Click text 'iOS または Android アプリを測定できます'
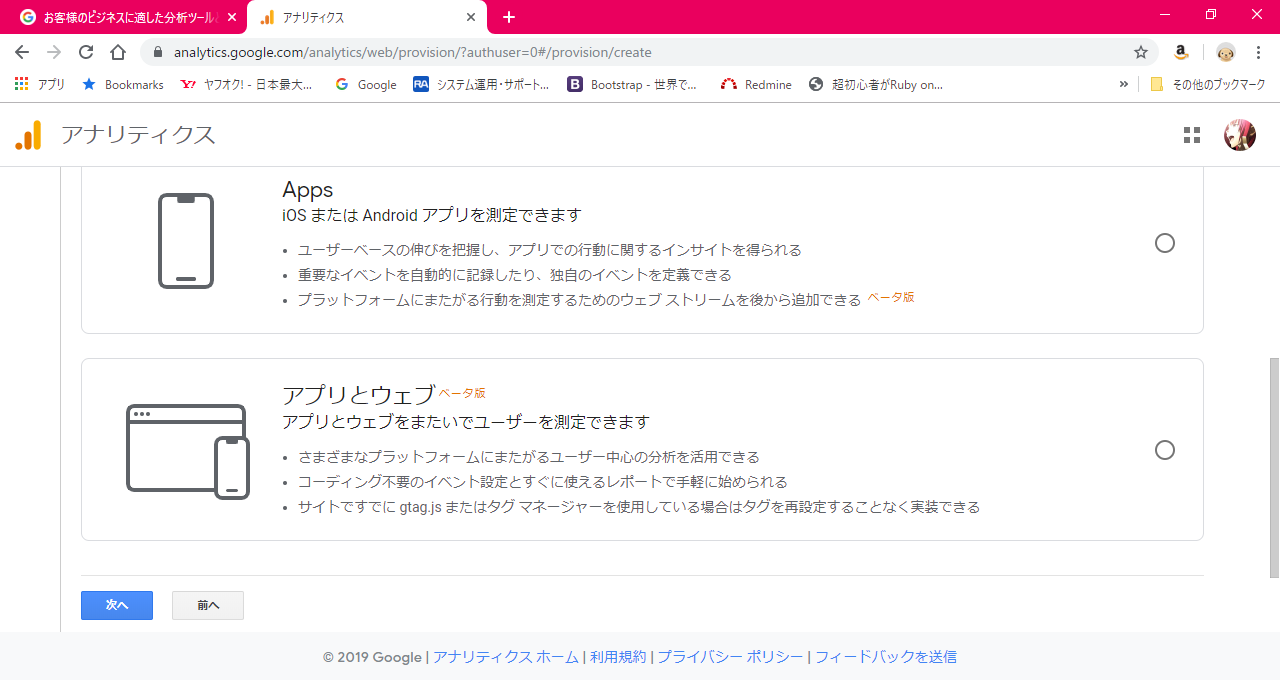1280x680 pixels. click(432, 215)
